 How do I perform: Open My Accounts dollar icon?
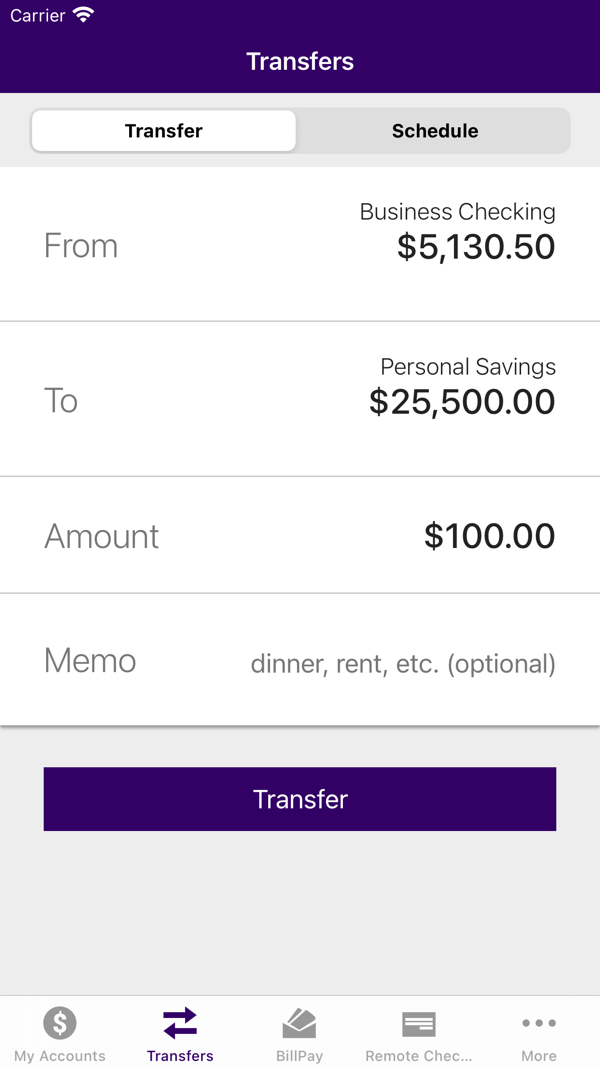tap(60, 1023)
